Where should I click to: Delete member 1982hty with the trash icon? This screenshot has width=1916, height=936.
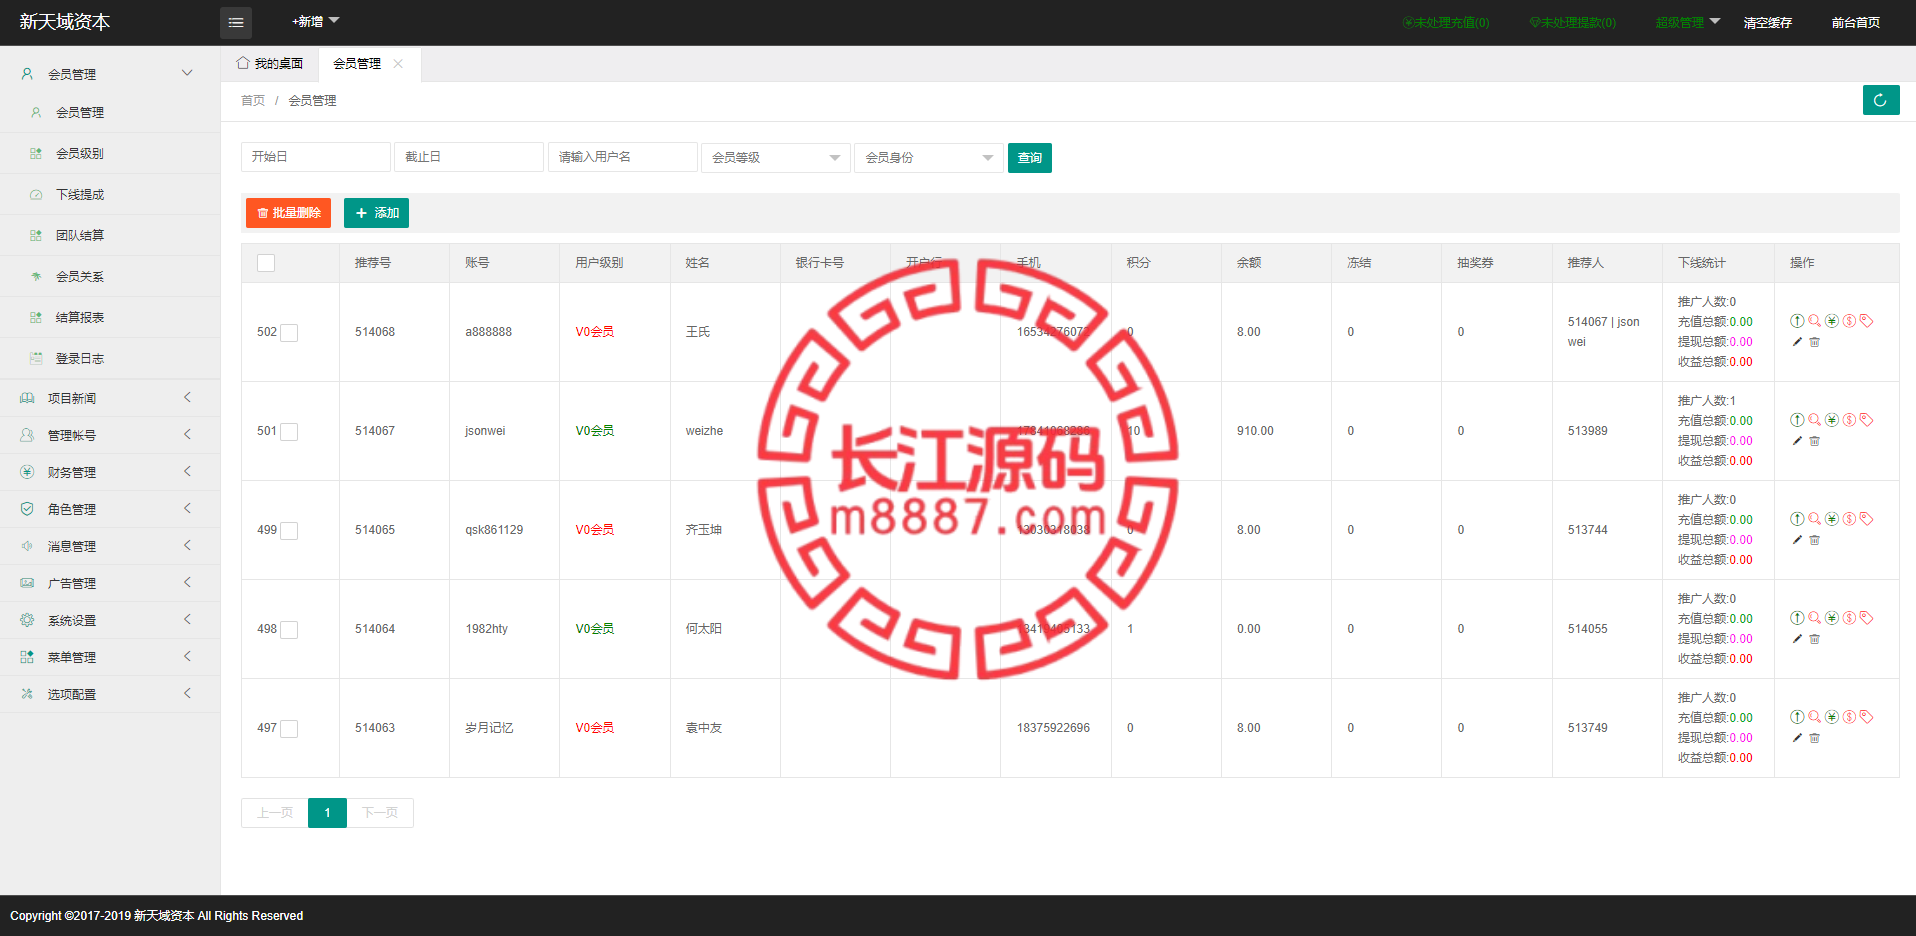[1815, 639]
